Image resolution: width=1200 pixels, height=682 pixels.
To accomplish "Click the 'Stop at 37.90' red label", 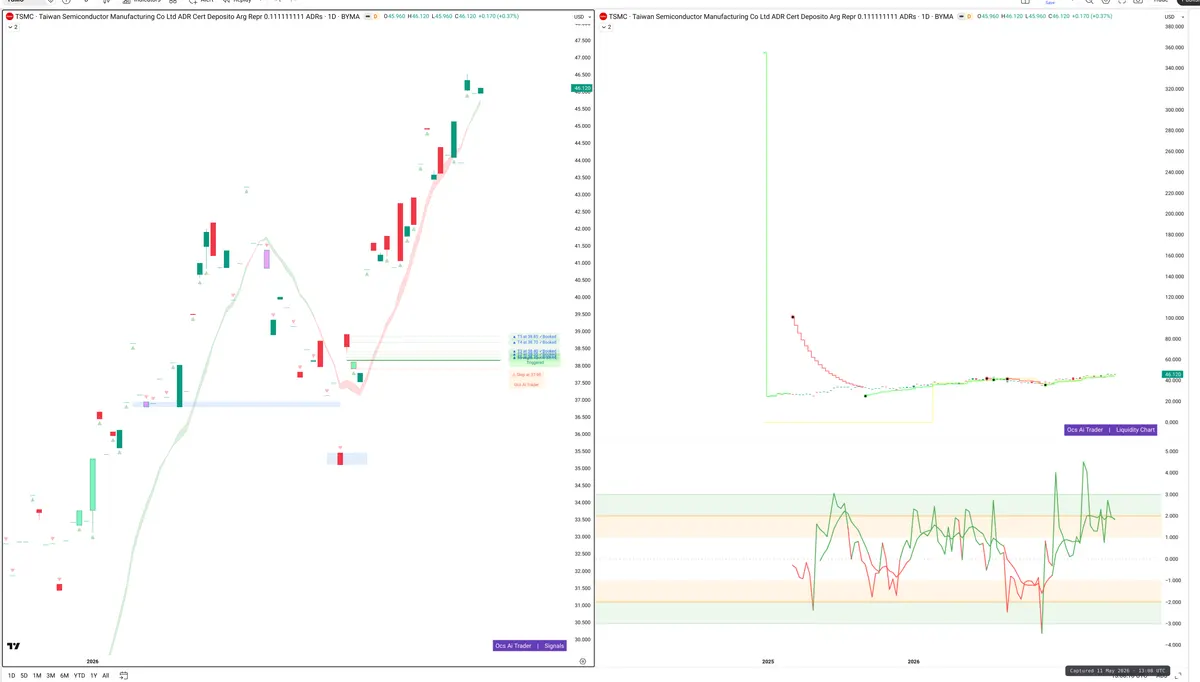I will click(x=528, y=375).
